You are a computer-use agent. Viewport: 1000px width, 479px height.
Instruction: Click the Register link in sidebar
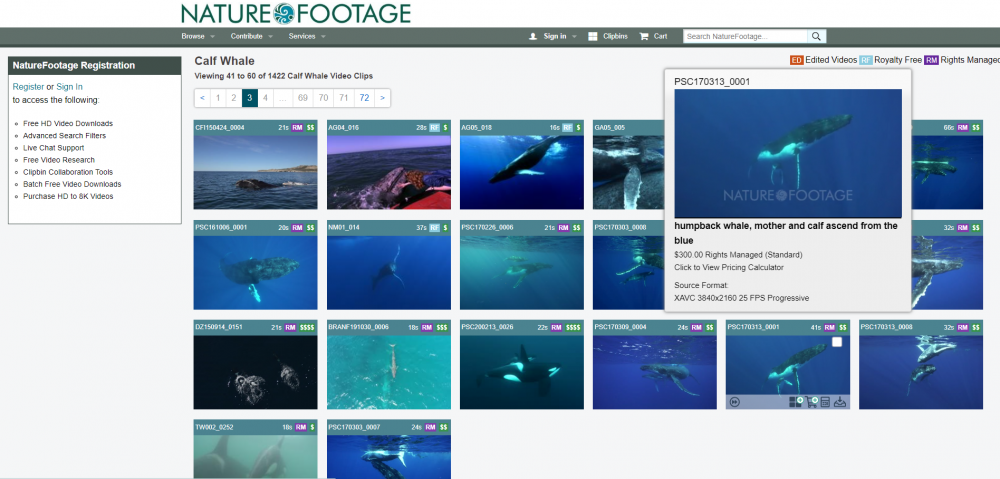28,87
